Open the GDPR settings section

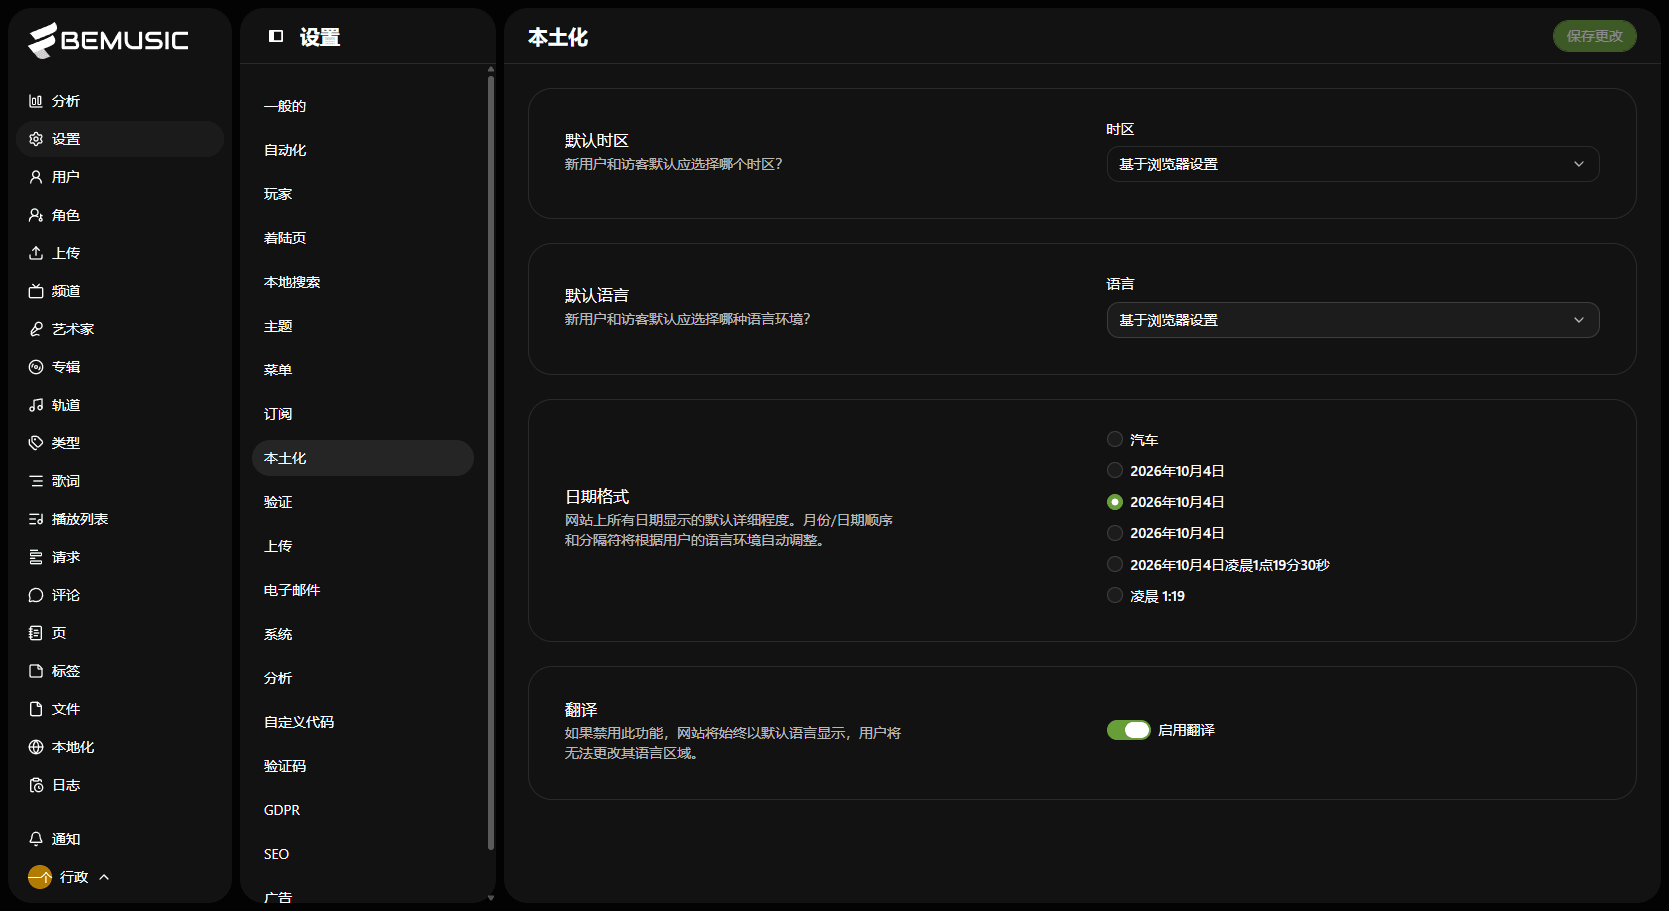tap(362, 810)
